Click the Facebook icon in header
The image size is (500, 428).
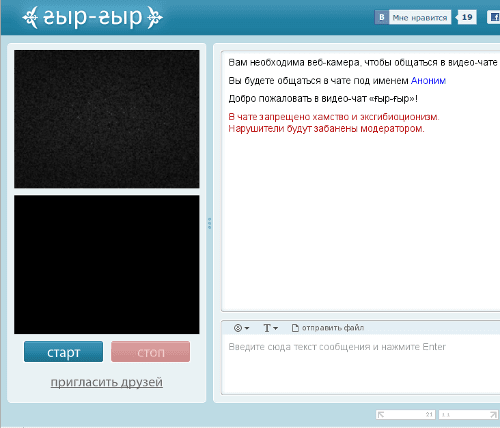point(494,17)
